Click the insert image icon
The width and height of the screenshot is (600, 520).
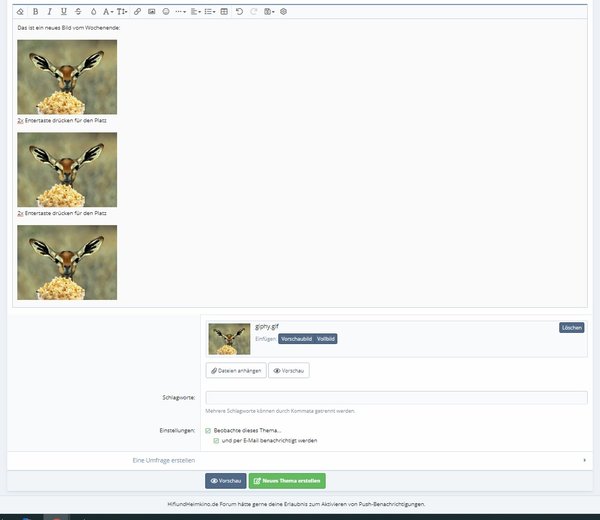tap(151, 11)
